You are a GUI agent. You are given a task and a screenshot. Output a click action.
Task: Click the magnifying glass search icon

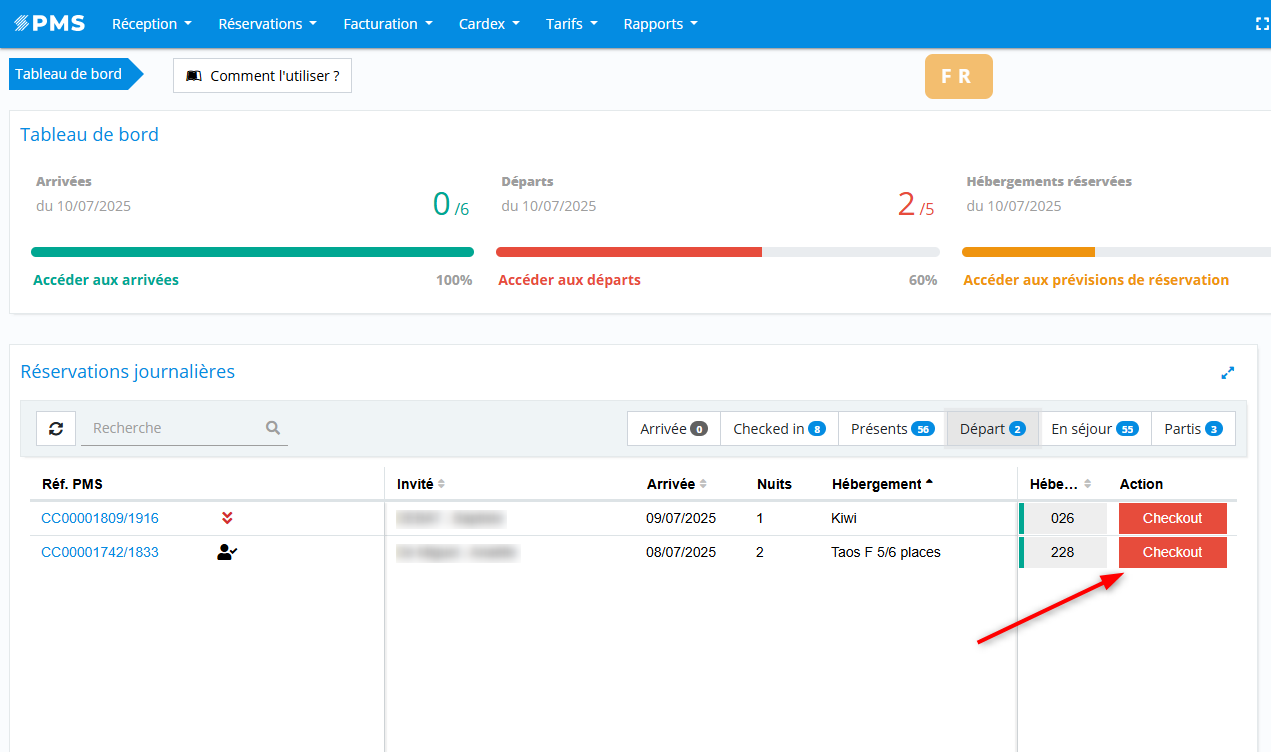[x=273, y=428]
